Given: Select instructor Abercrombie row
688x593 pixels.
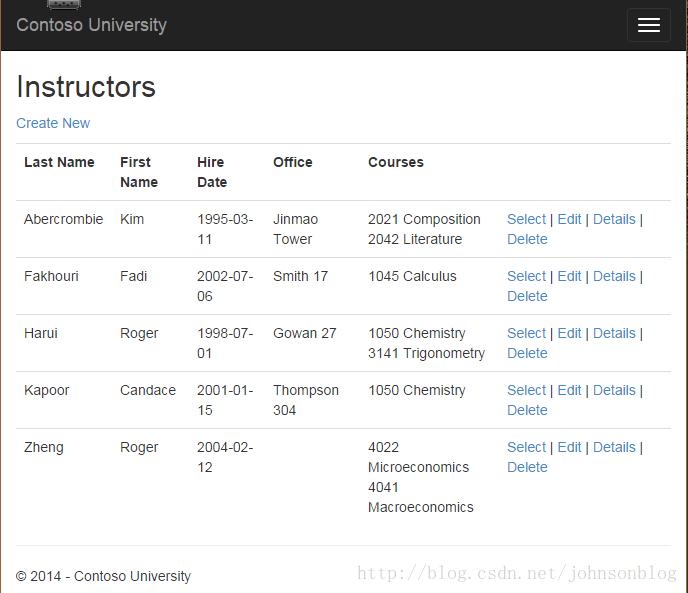Looking at the screenshot, I should 526,219.
